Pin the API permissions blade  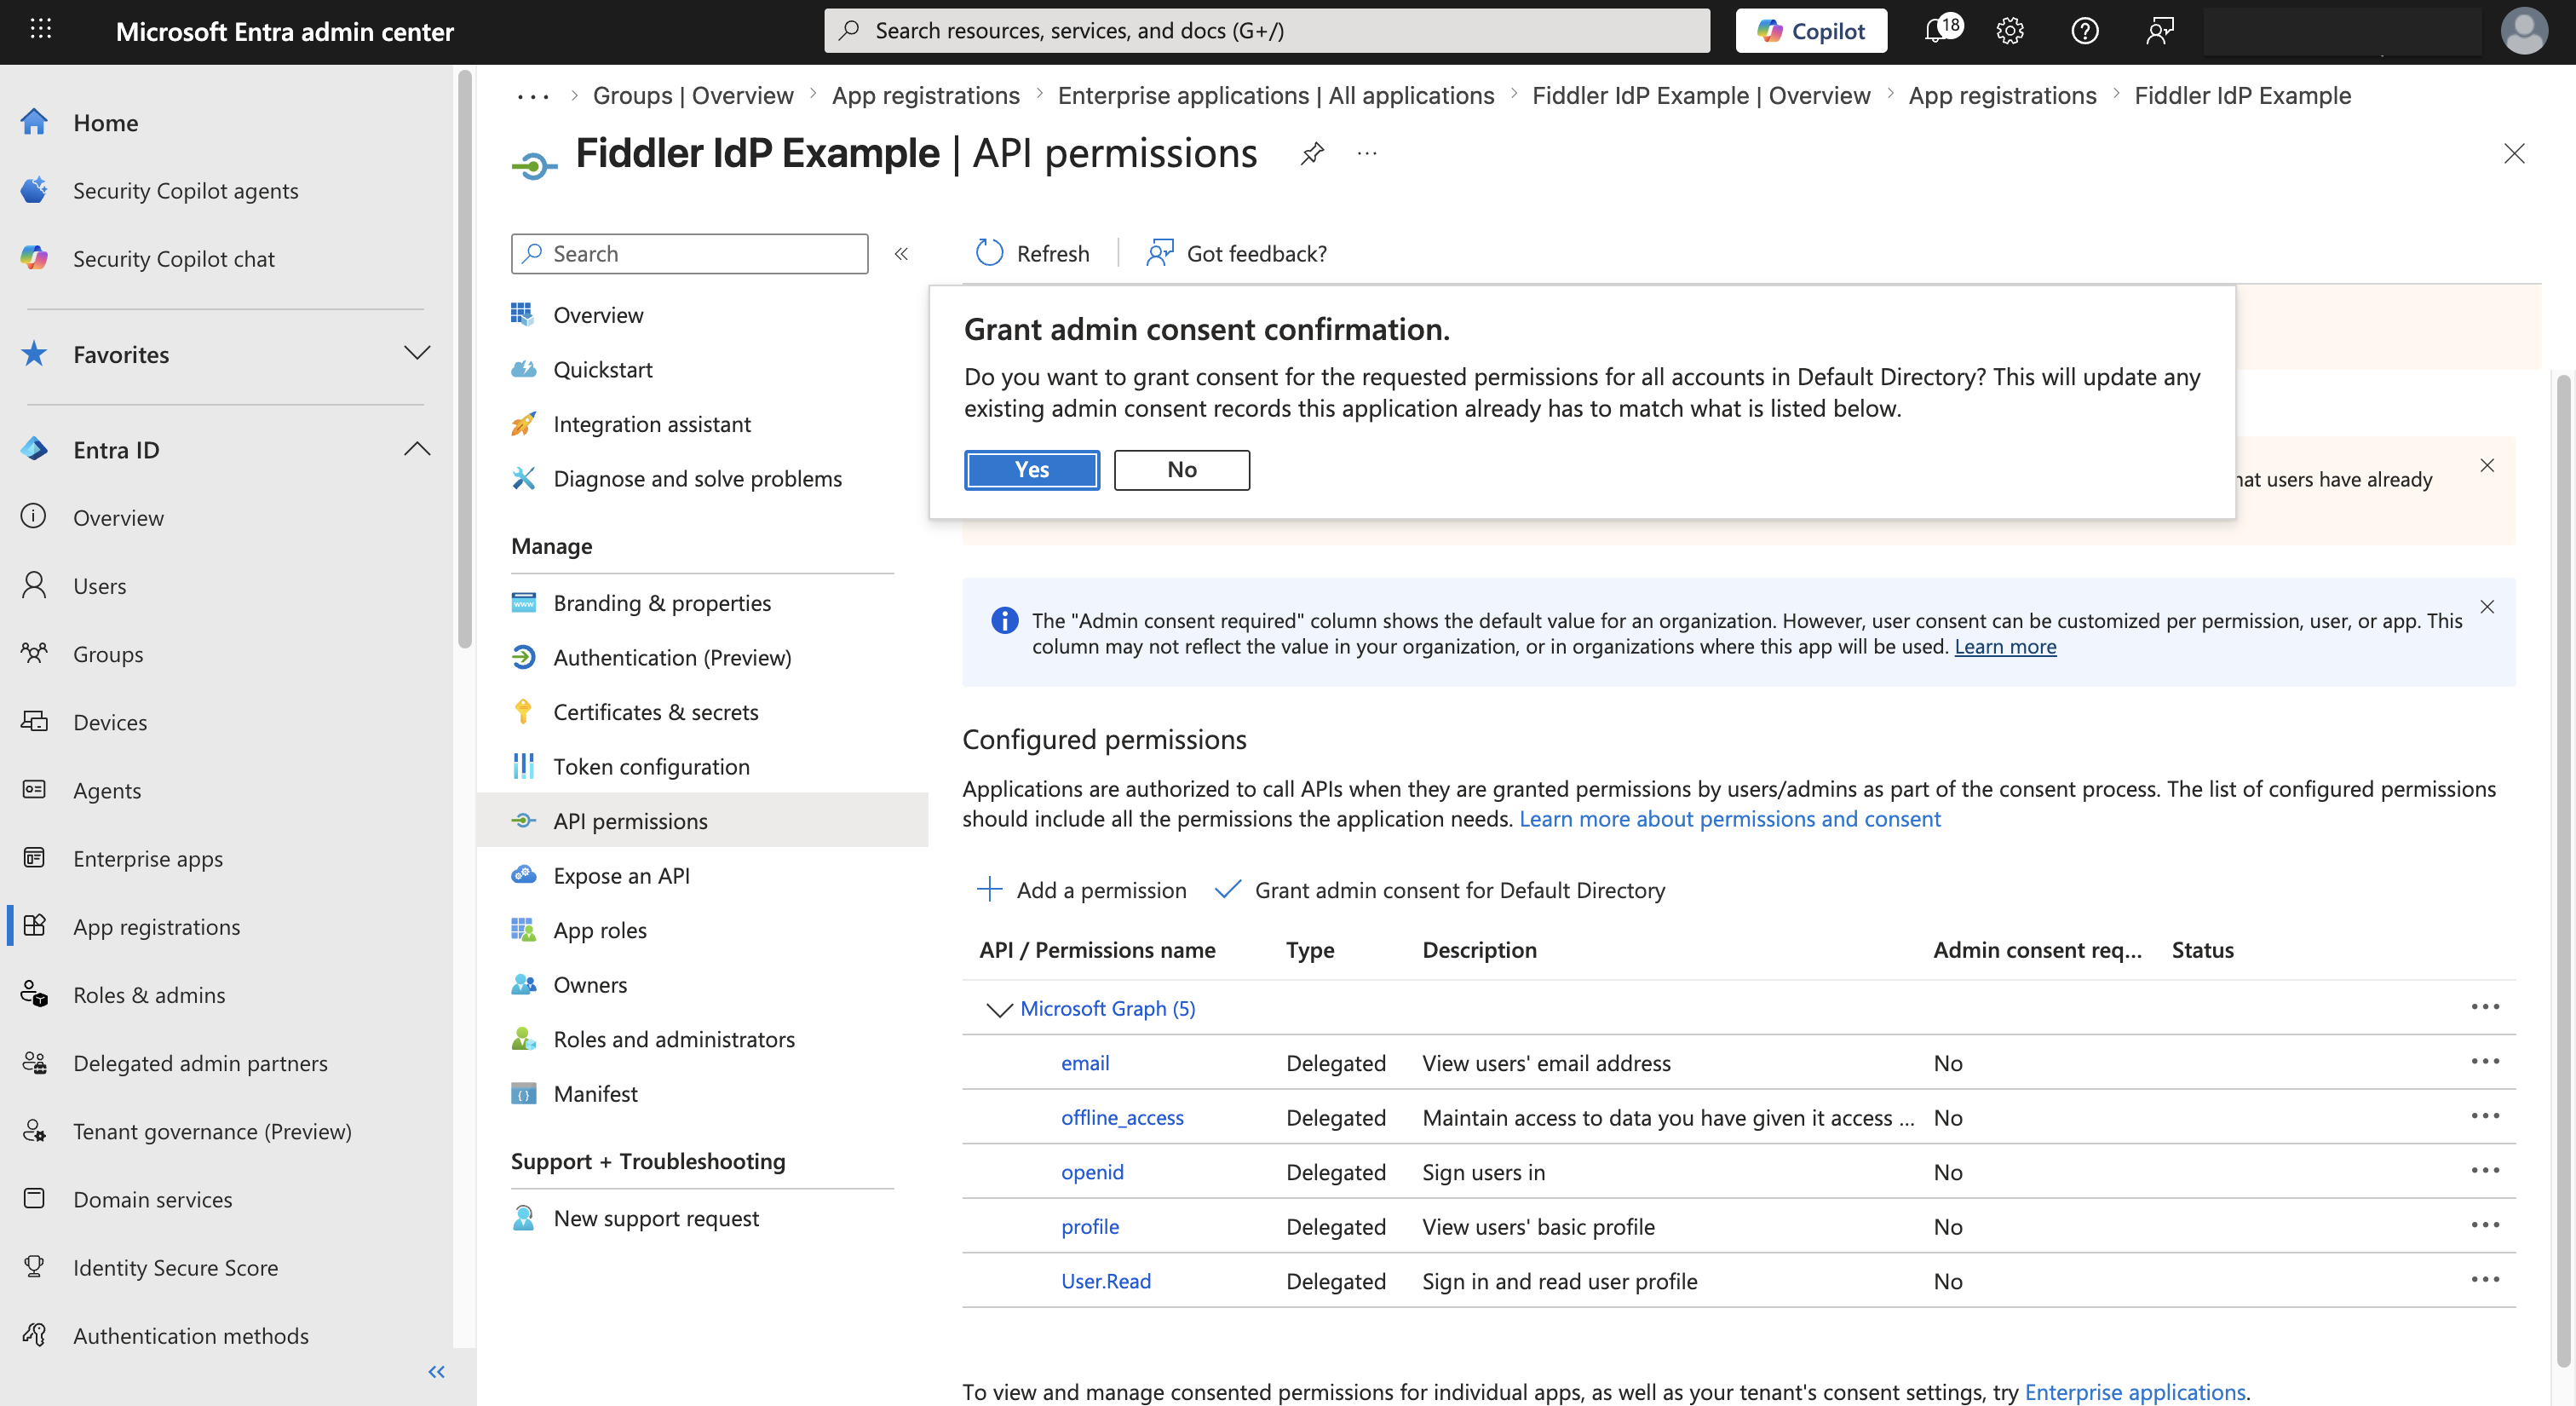coord(1312,153)
